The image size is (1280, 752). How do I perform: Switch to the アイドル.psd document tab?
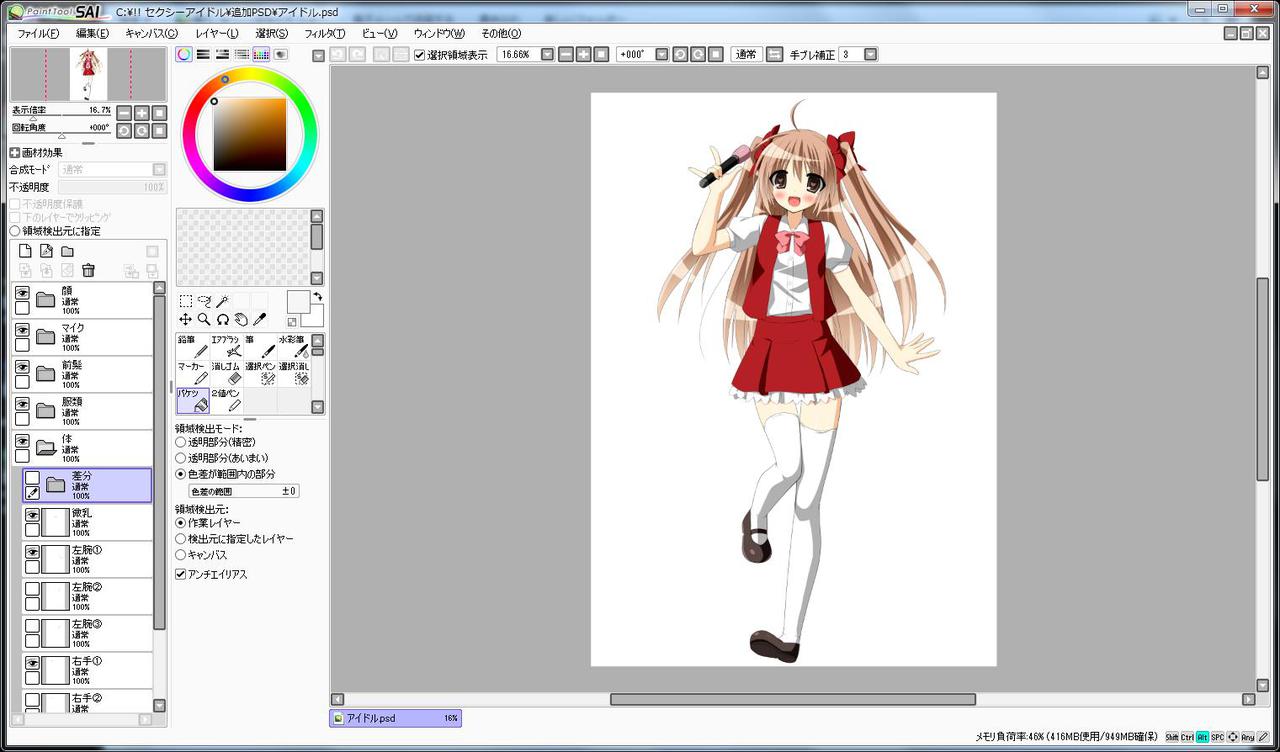pyautogui.click(x=395, y=718)
